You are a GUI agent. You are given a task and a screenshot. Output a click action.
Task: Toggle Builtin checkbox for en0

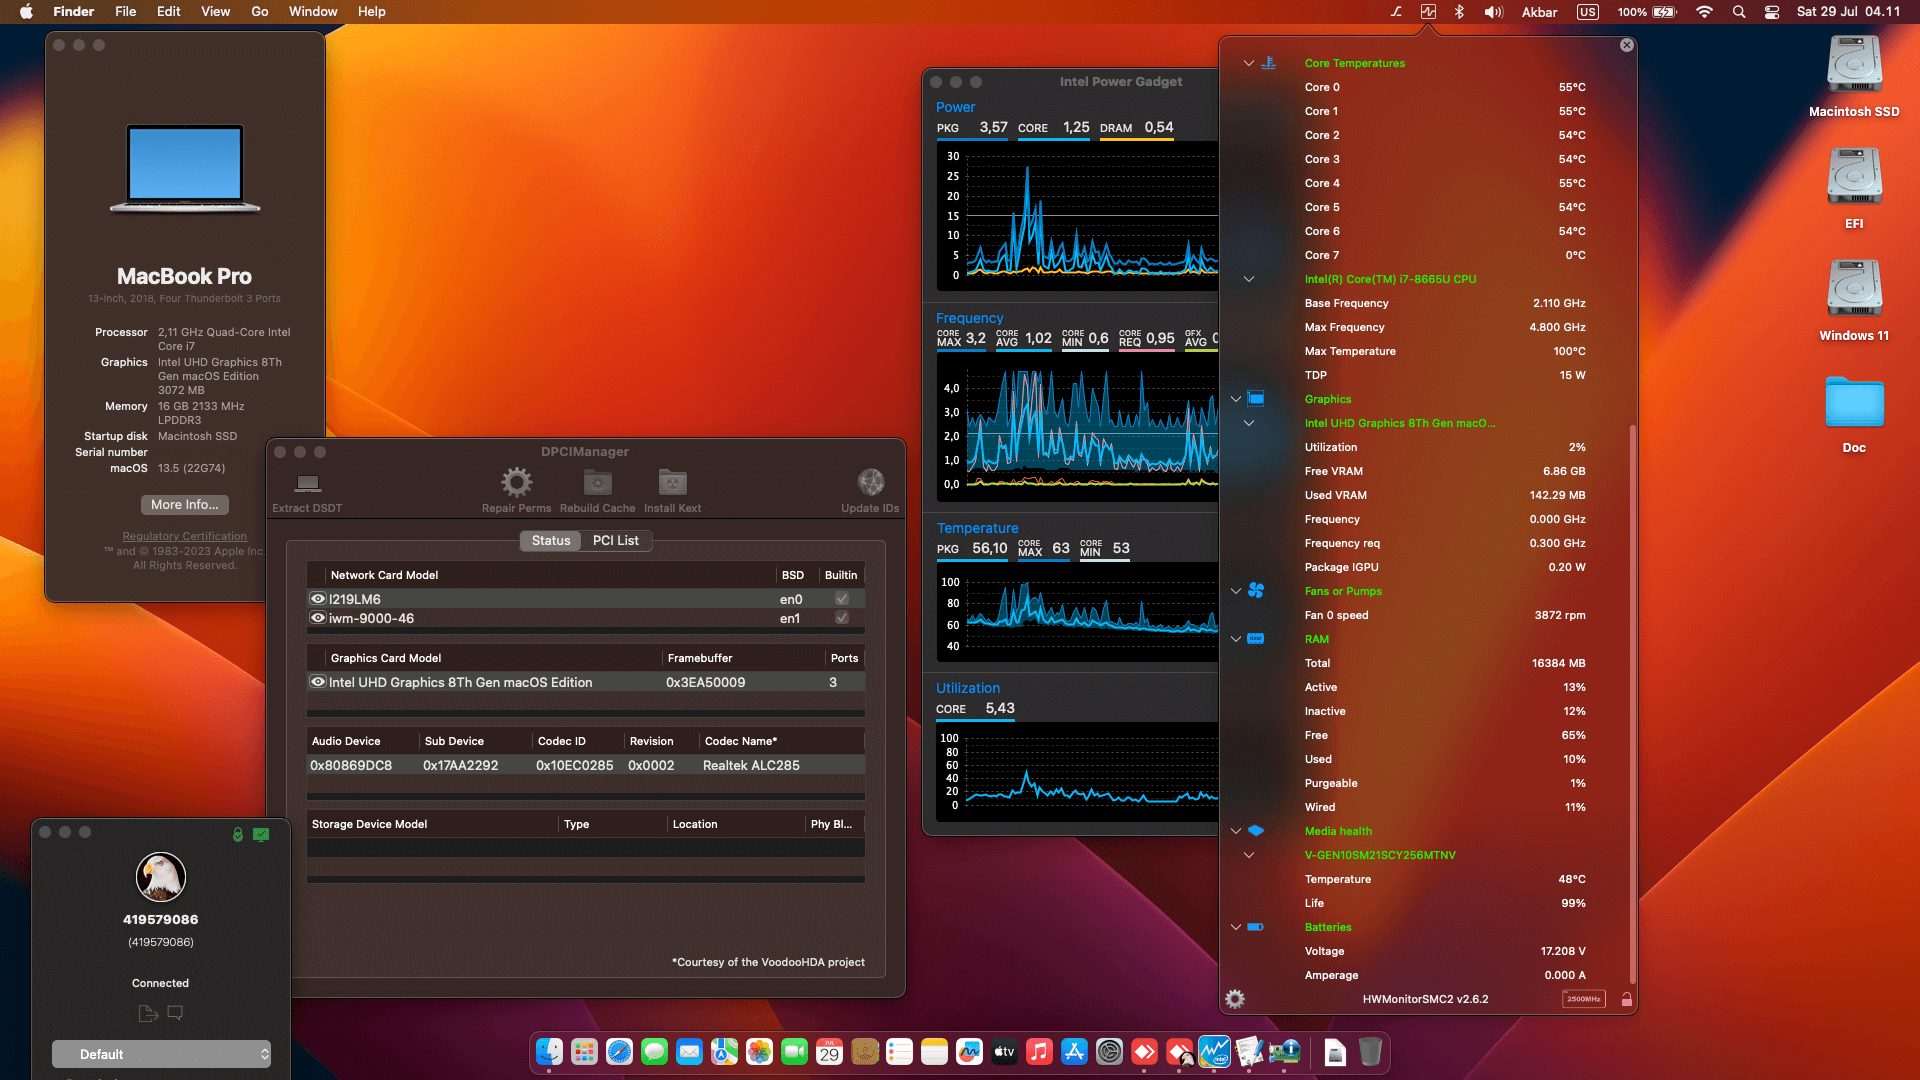pos(842,599)
